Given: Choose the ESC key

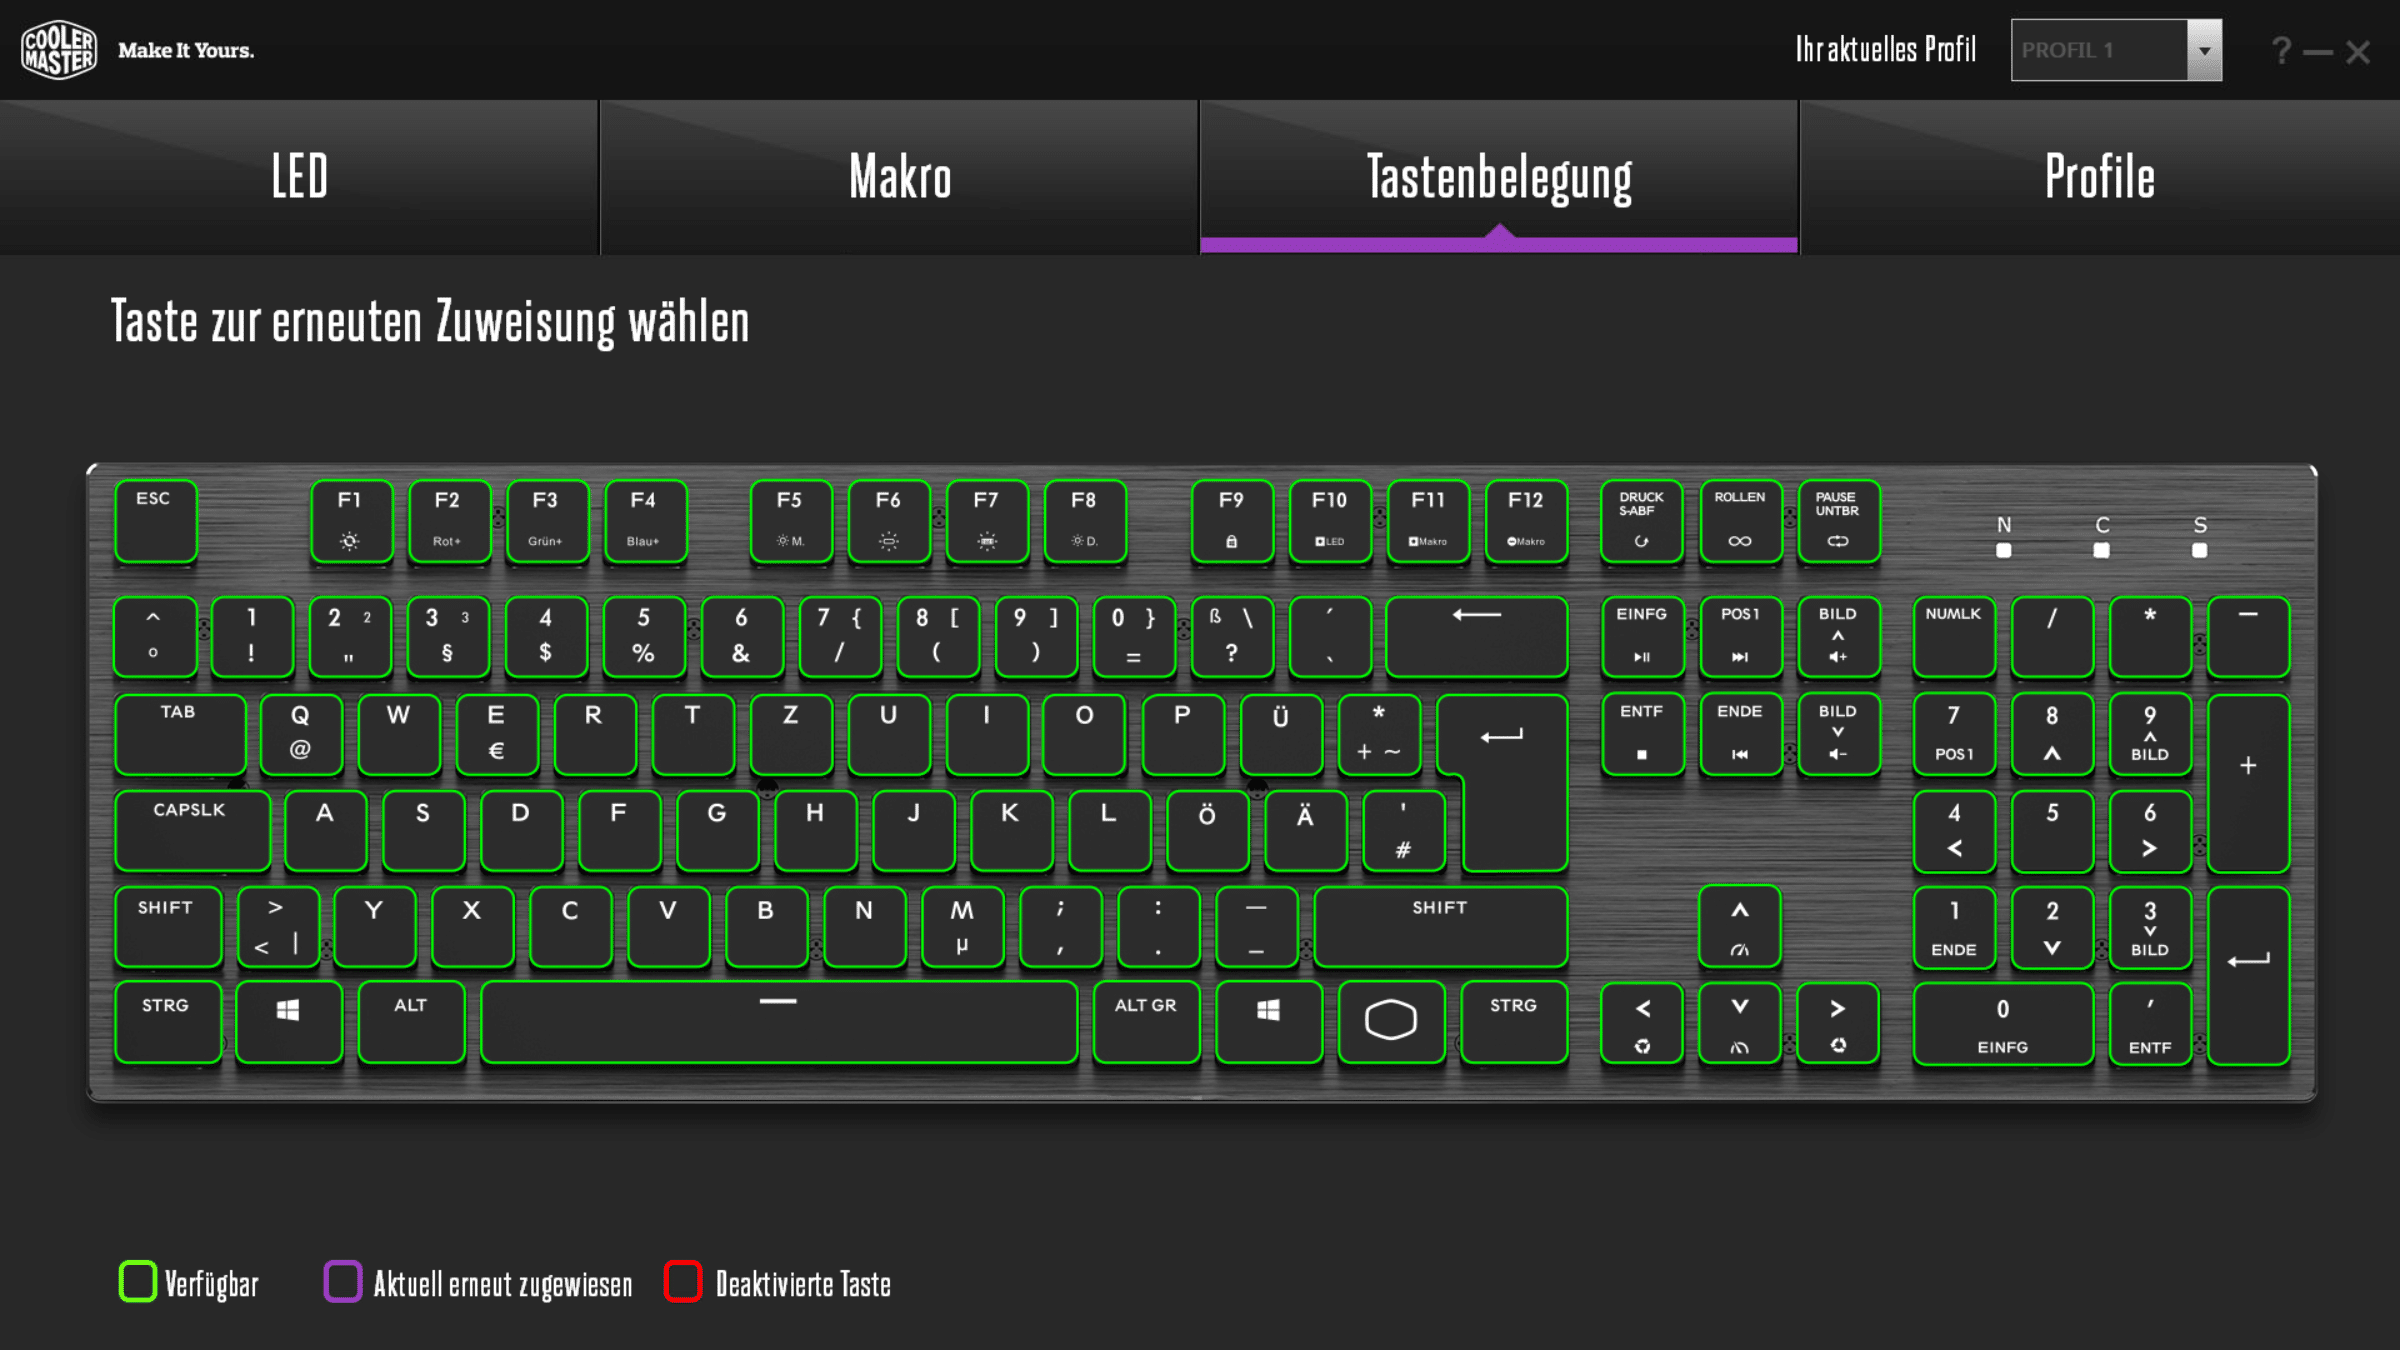Looking at the screenshot, I should [x=155, y=521].
